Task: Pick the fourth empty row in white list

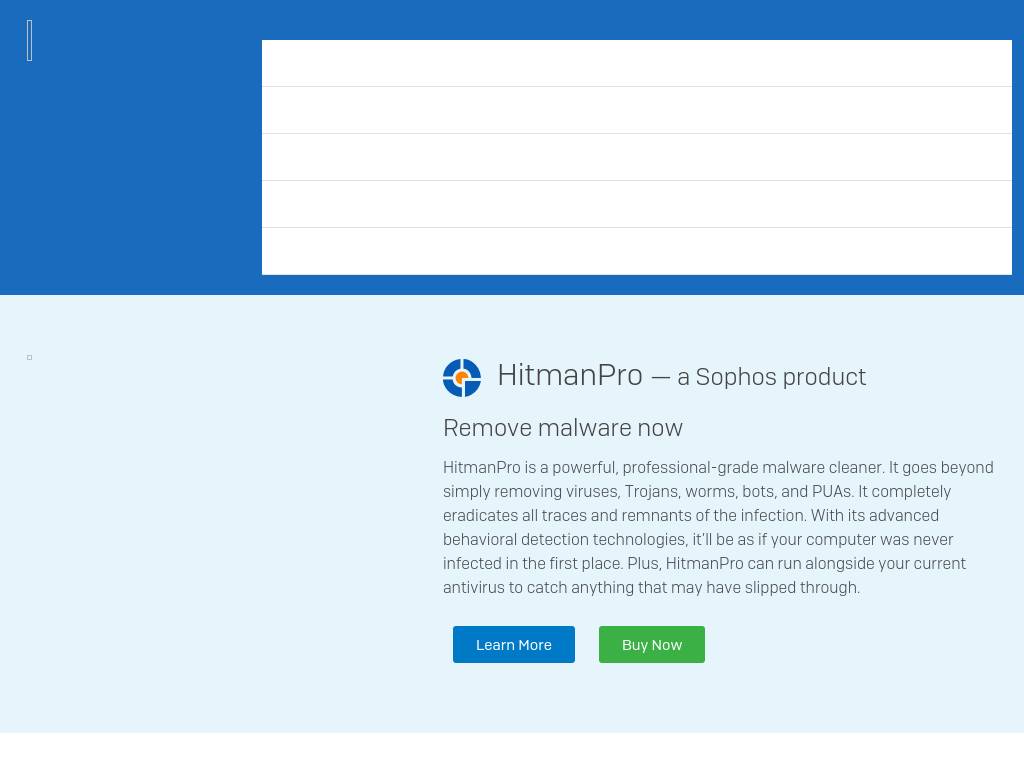Action: tap(636, 204)
